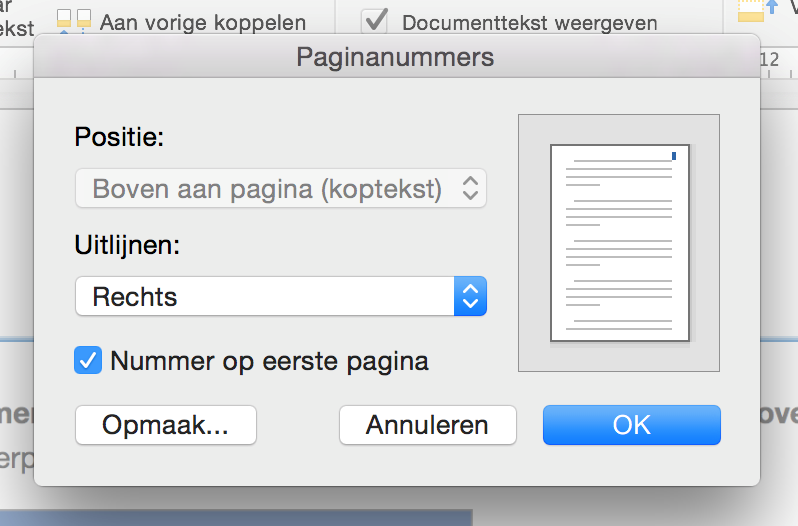Click the Paginanummers dialog title bar
Image resolution: width=798 pixels, height=526 pixels.
click(396, 56)
